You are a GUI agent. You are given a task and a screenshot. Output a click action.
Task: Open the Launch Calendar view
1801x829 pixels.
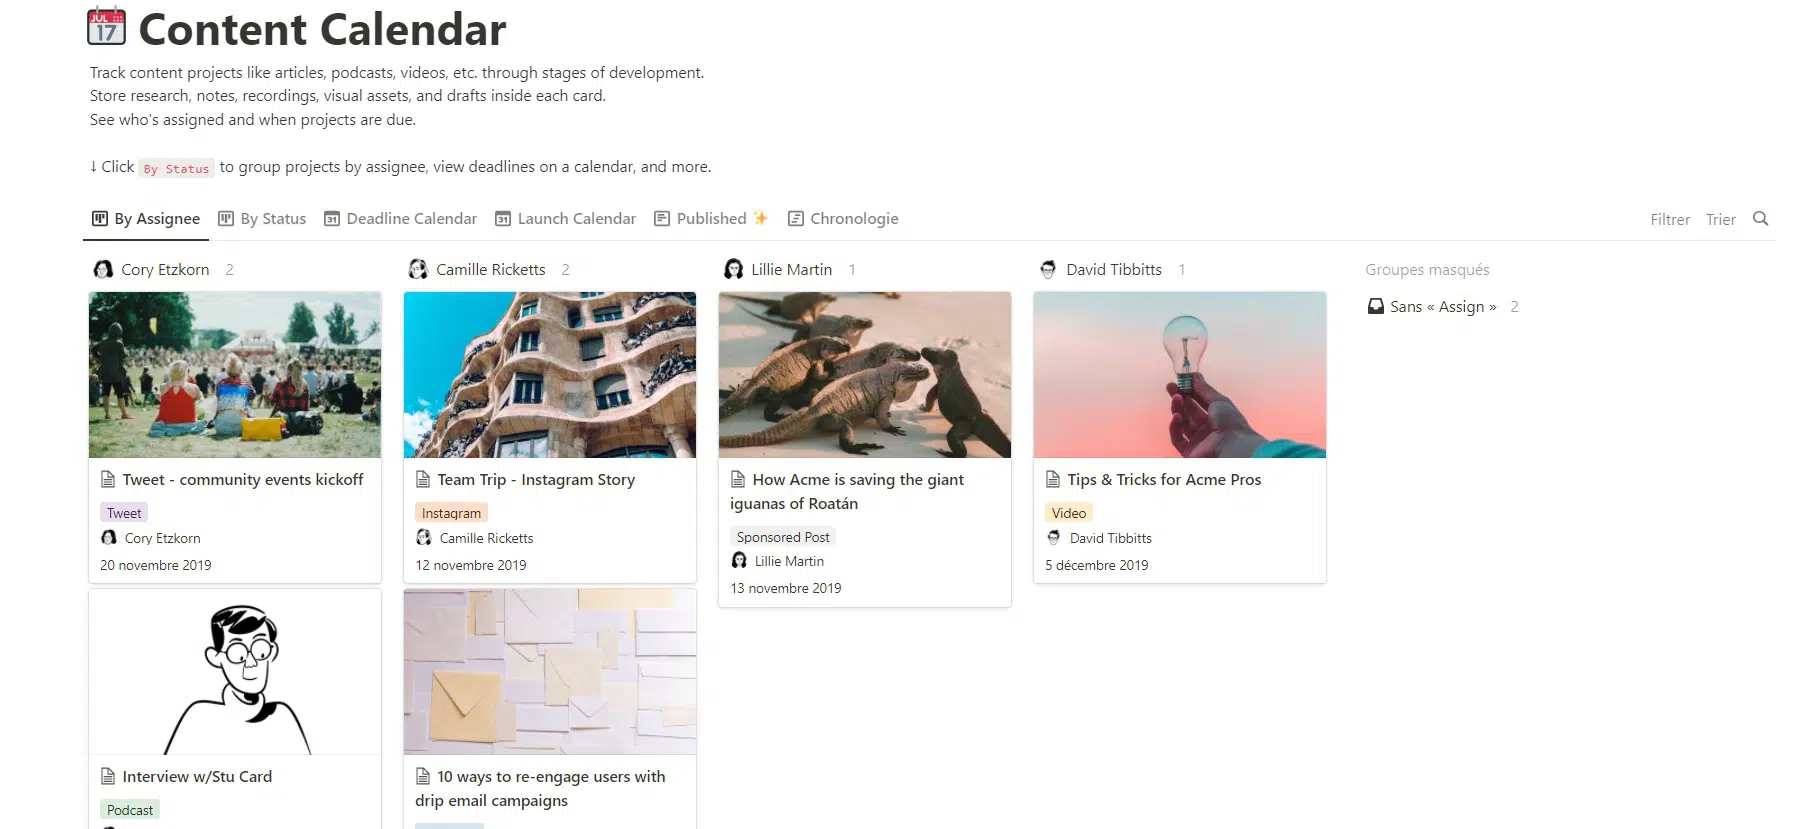click(x=566, y=219)
